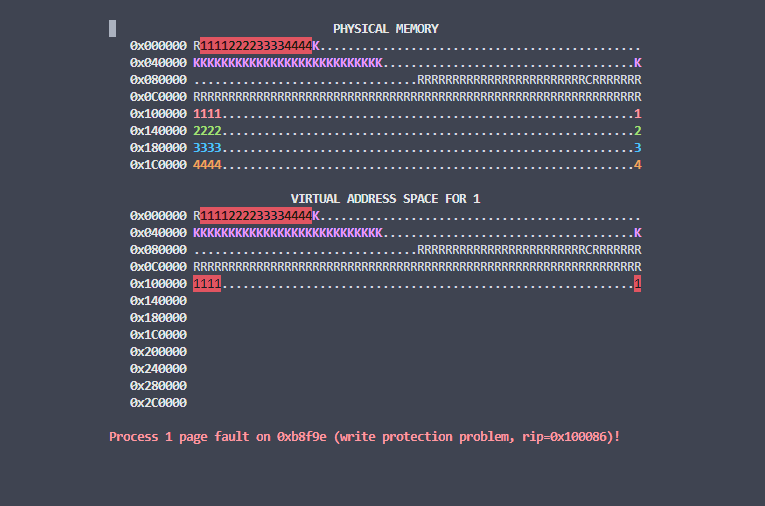Click the green 2 at the row end
Screen dimensions: 765x506
click(x=637, y=131)
